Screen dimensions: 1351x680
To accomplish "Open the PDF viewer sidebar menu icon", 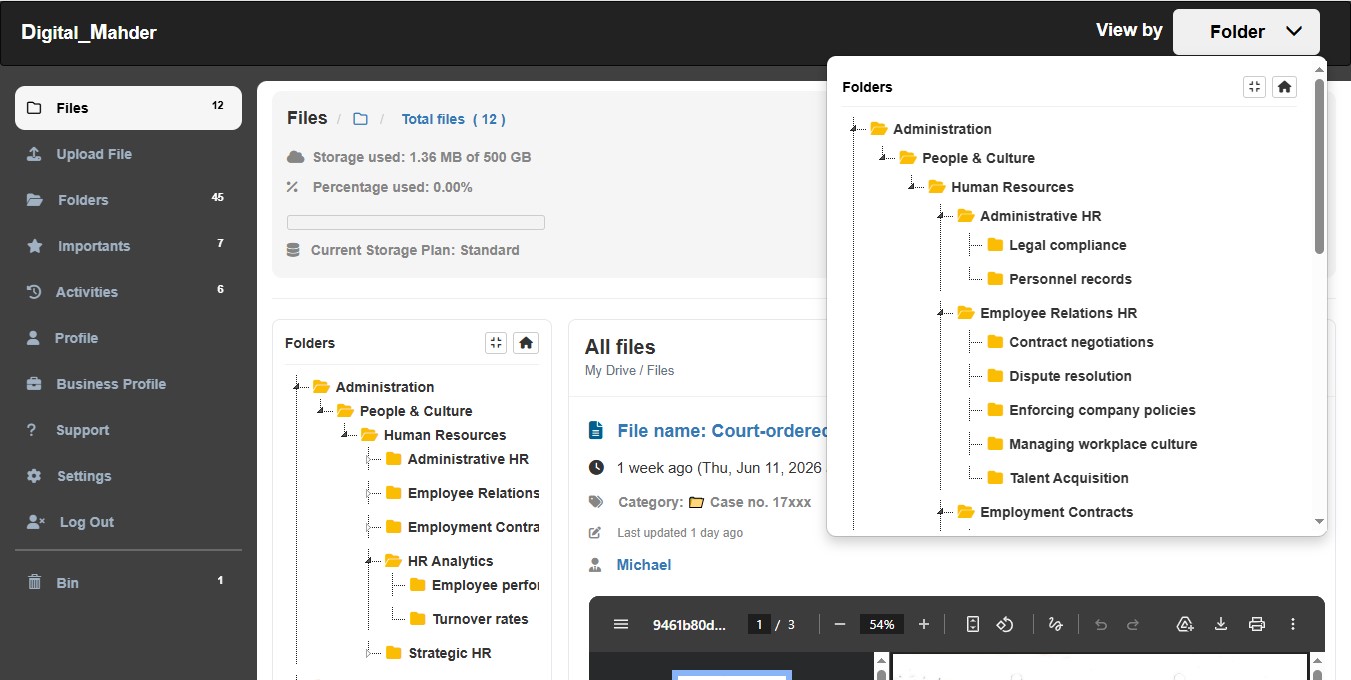I will tap(621, 624).
